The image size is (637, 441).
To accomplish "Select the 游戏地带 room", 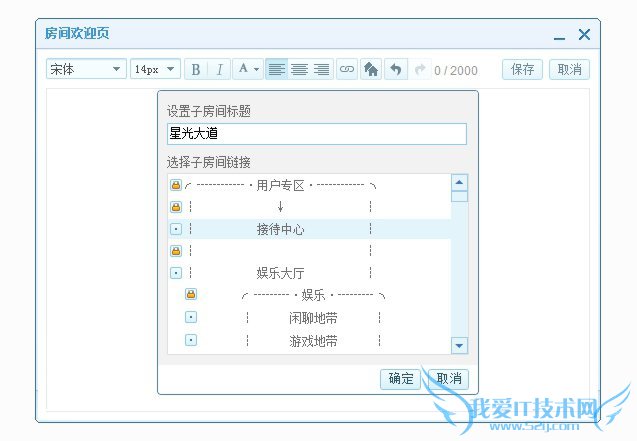I will click(x=310, y=341).
